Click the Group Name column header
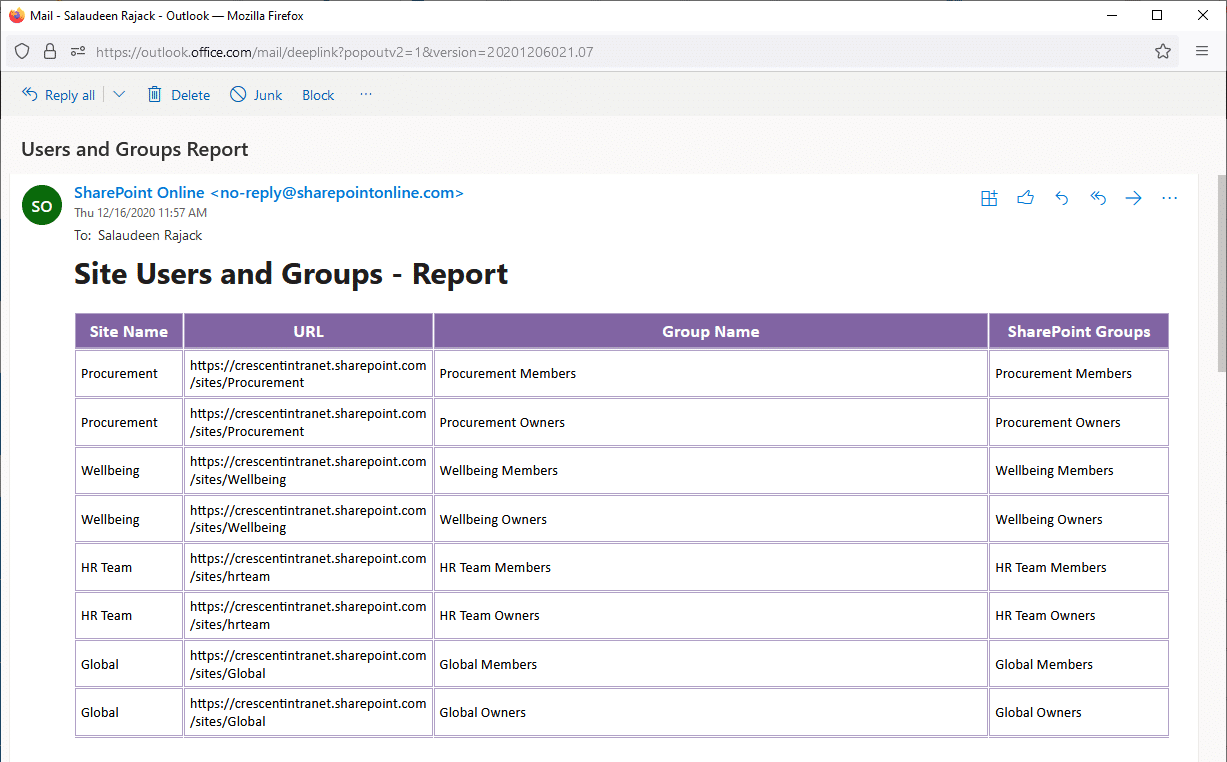Screen dimensions: 1227x762 click(x=711, y=331)
